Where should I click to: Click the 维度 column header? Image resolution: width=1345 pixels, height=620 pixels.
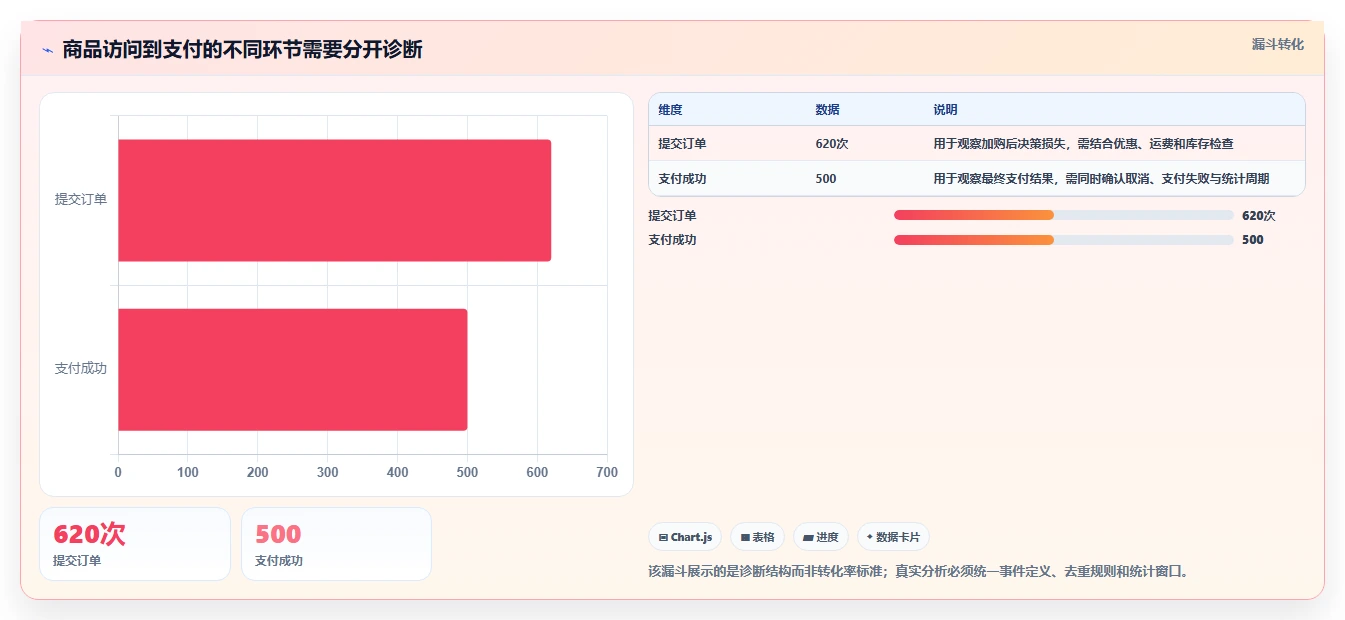[670, 110]
